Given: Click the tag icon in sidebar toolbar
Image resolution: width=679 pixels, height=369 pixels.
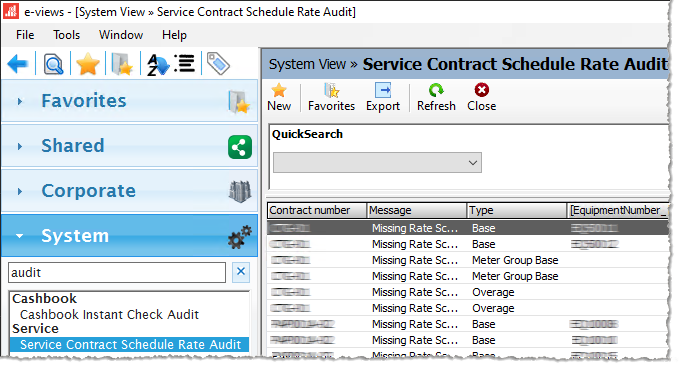Looking at the screenshot, I should (218, 64).
